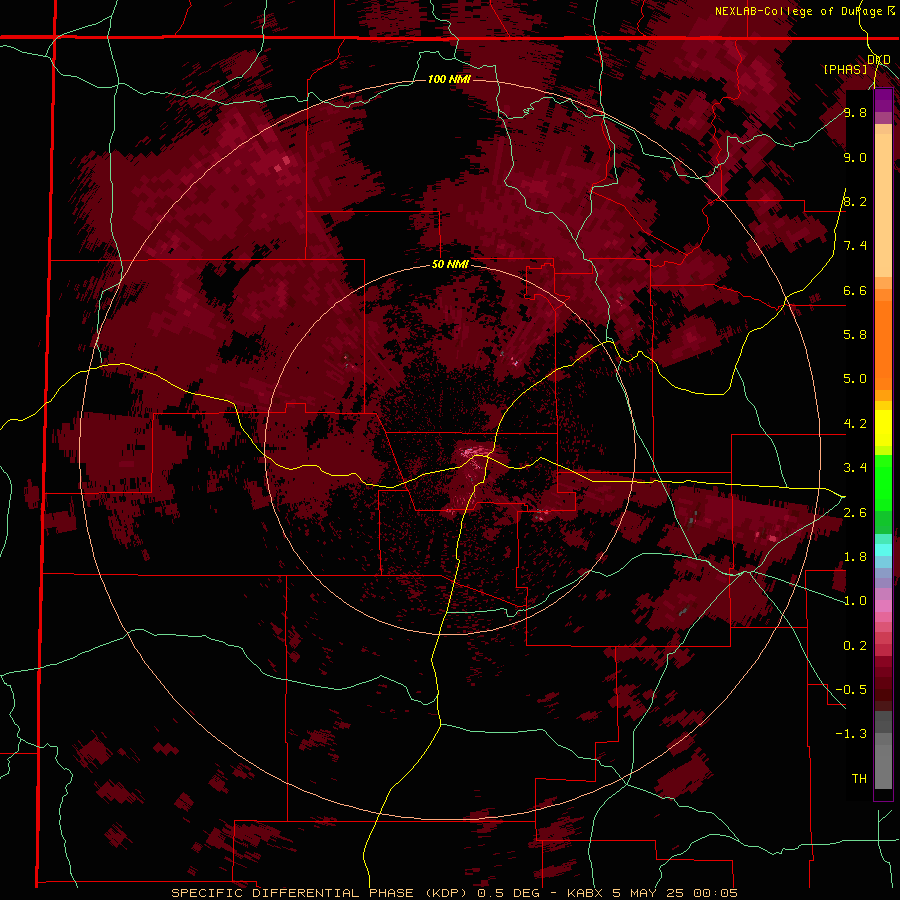The image size is (900, 900).
Task: Pick the cyan band of the color bar
Action: click(883, 550)
